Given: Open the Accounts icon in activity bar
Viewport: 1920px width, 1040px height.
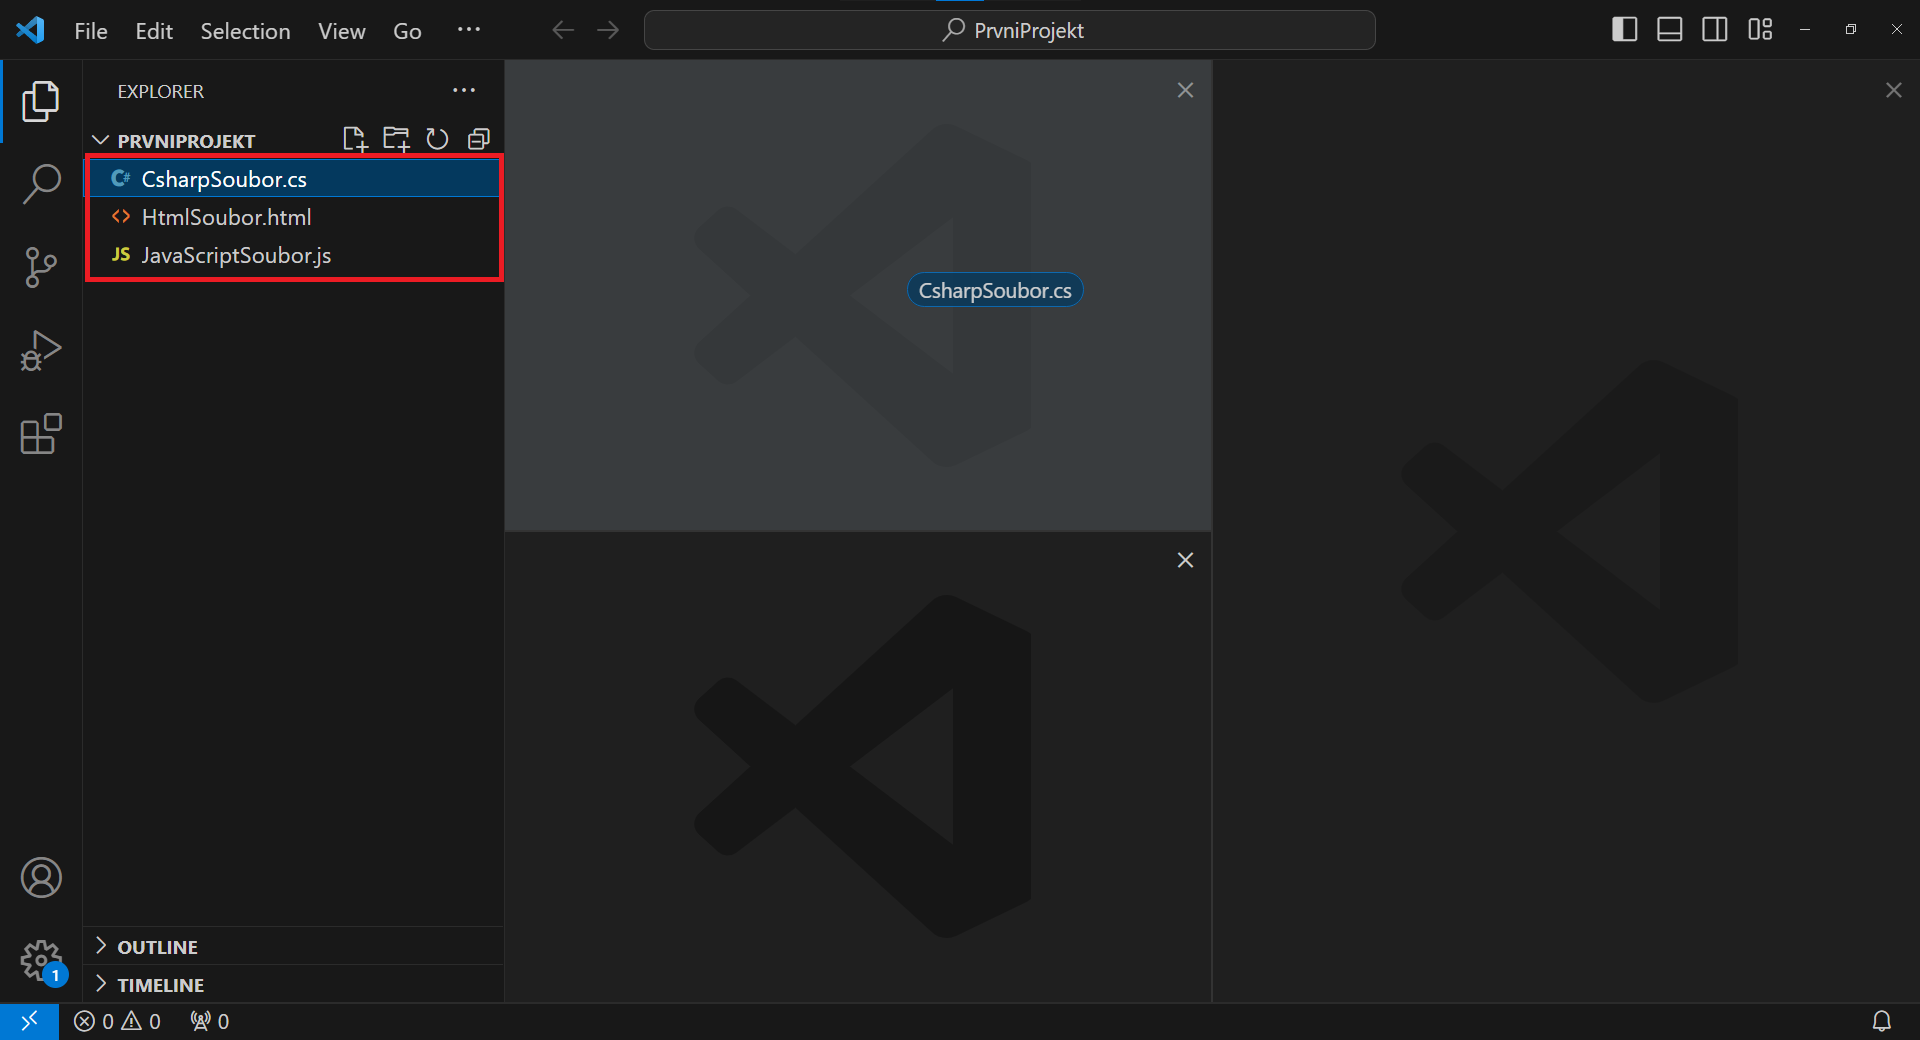Looking at the screenshot, I should (x=40, y=878).
